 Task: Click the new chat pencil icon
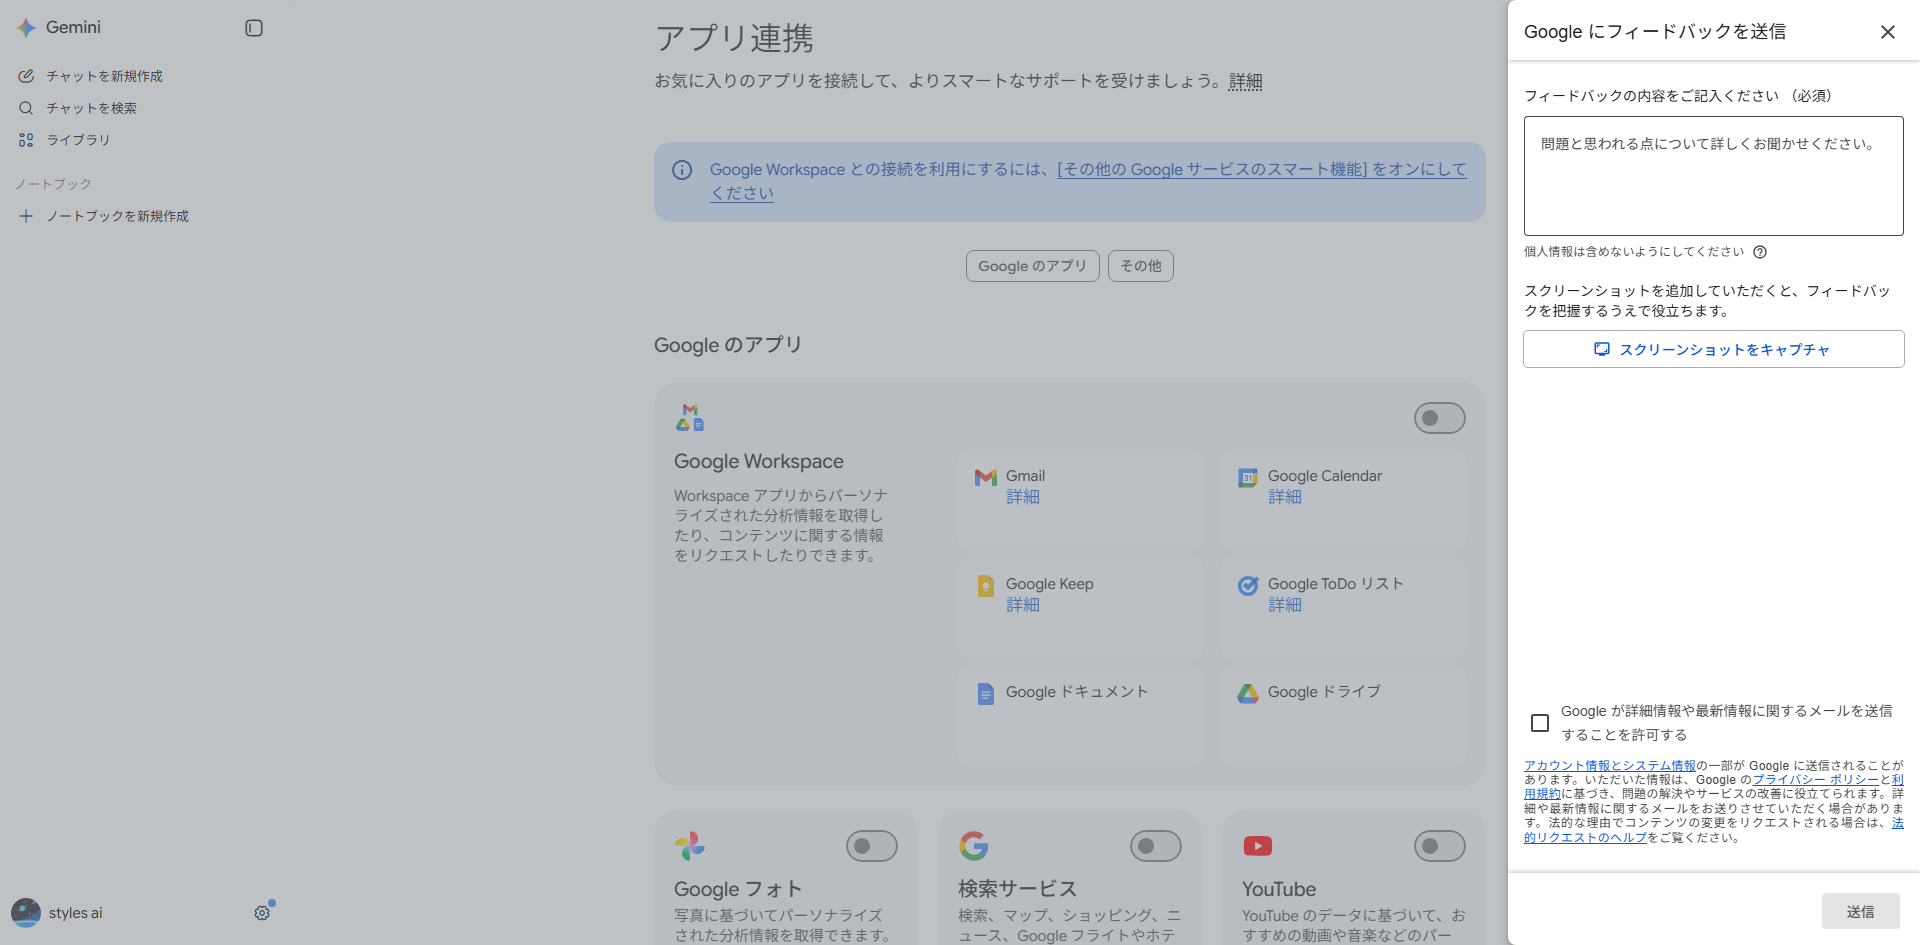click(26, 76)
